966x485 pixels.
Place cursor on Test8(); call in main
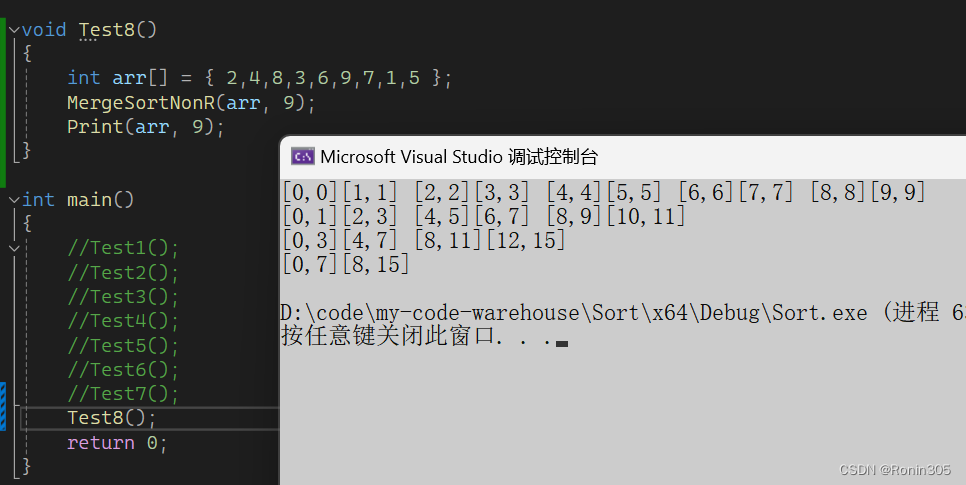(x=112, y=418)
